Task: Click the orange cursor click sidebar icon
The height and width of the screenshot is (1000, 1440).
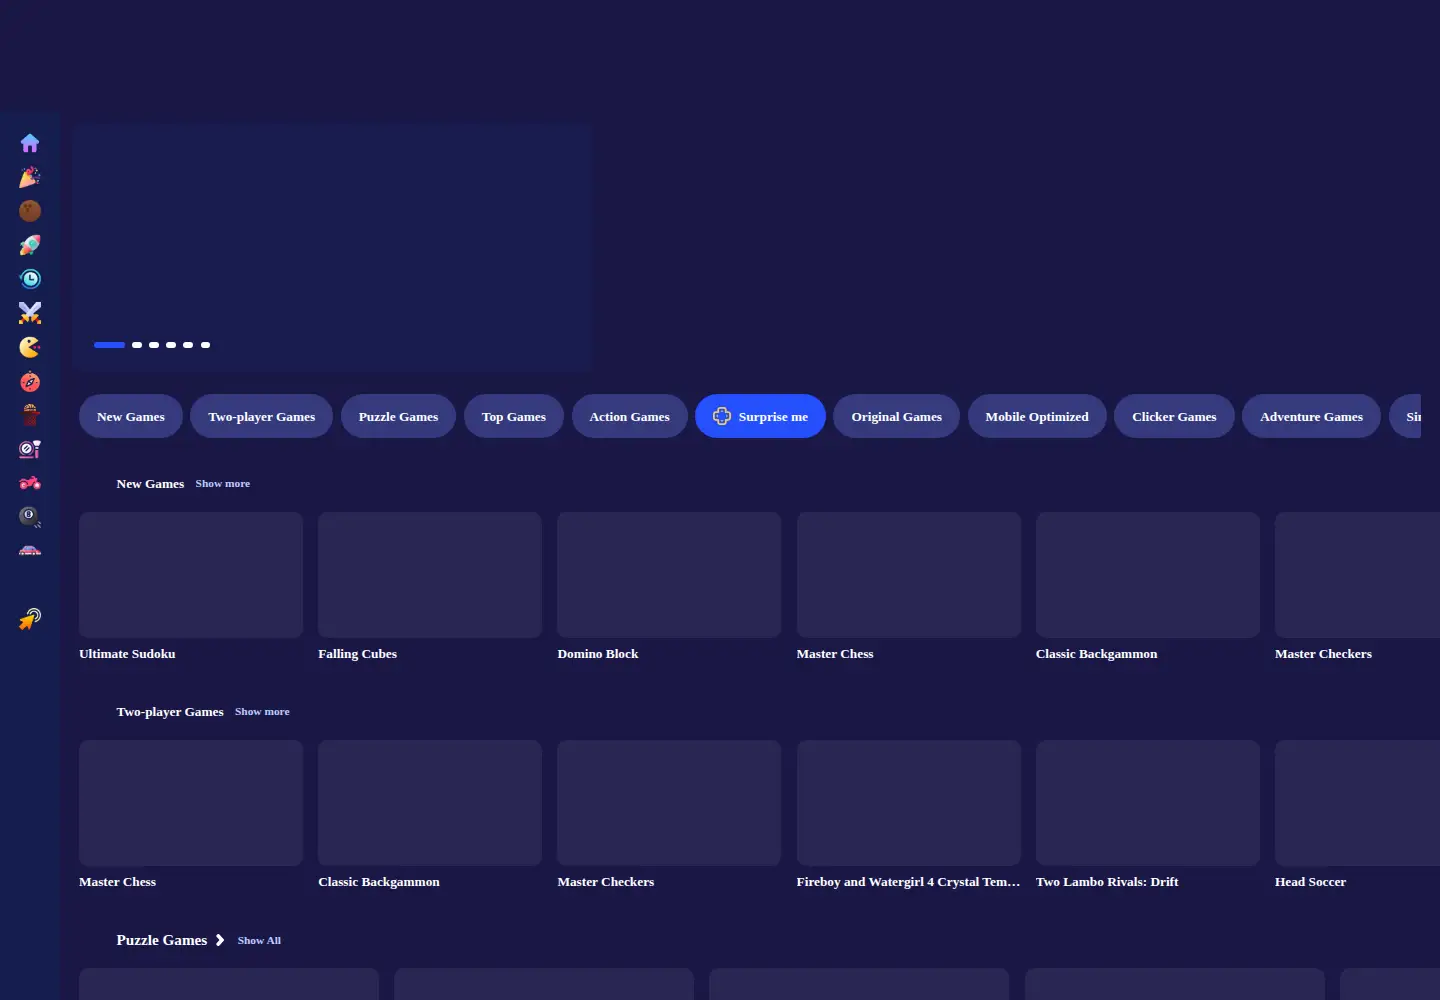Action: (x=30, y=619)
